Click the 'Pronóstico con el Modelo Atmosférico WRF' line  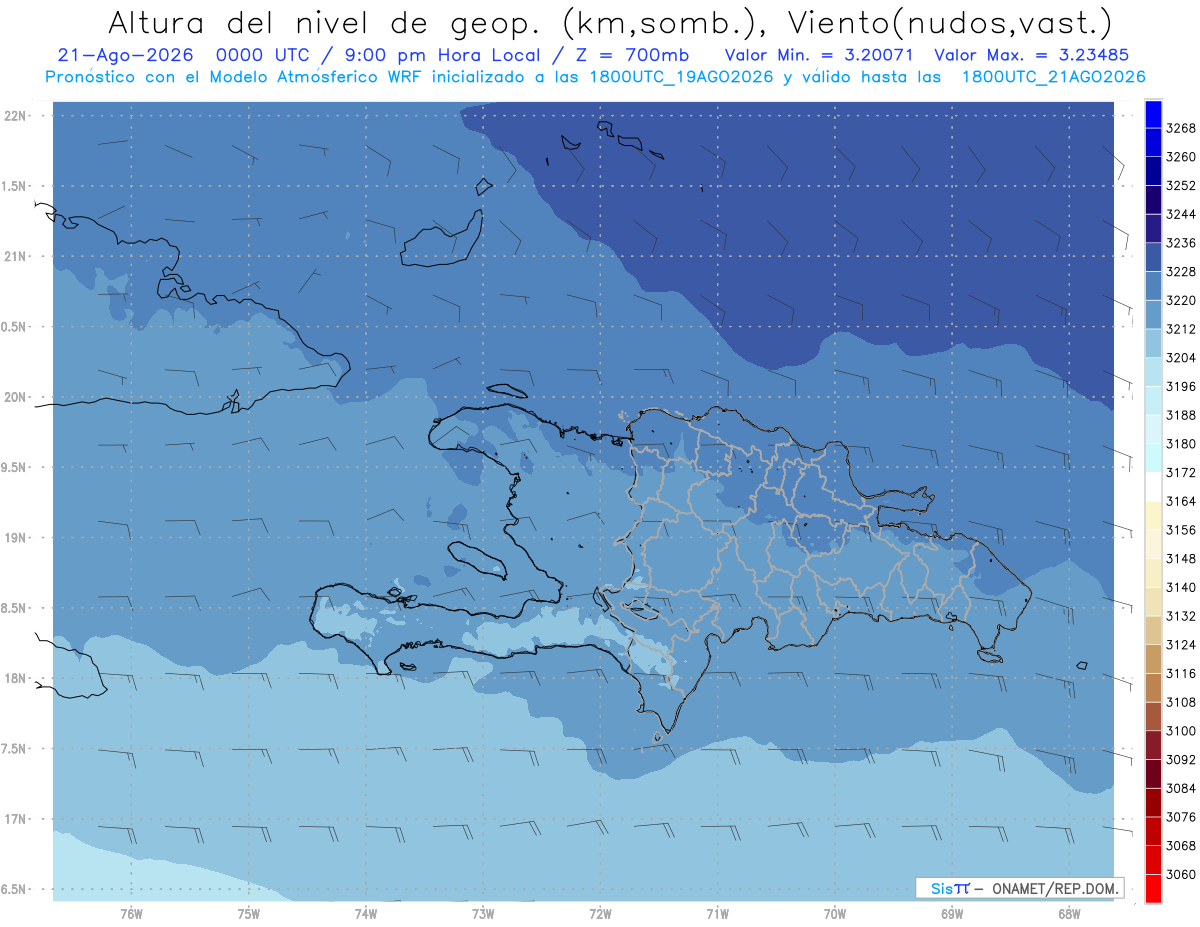tap(595, 77)
